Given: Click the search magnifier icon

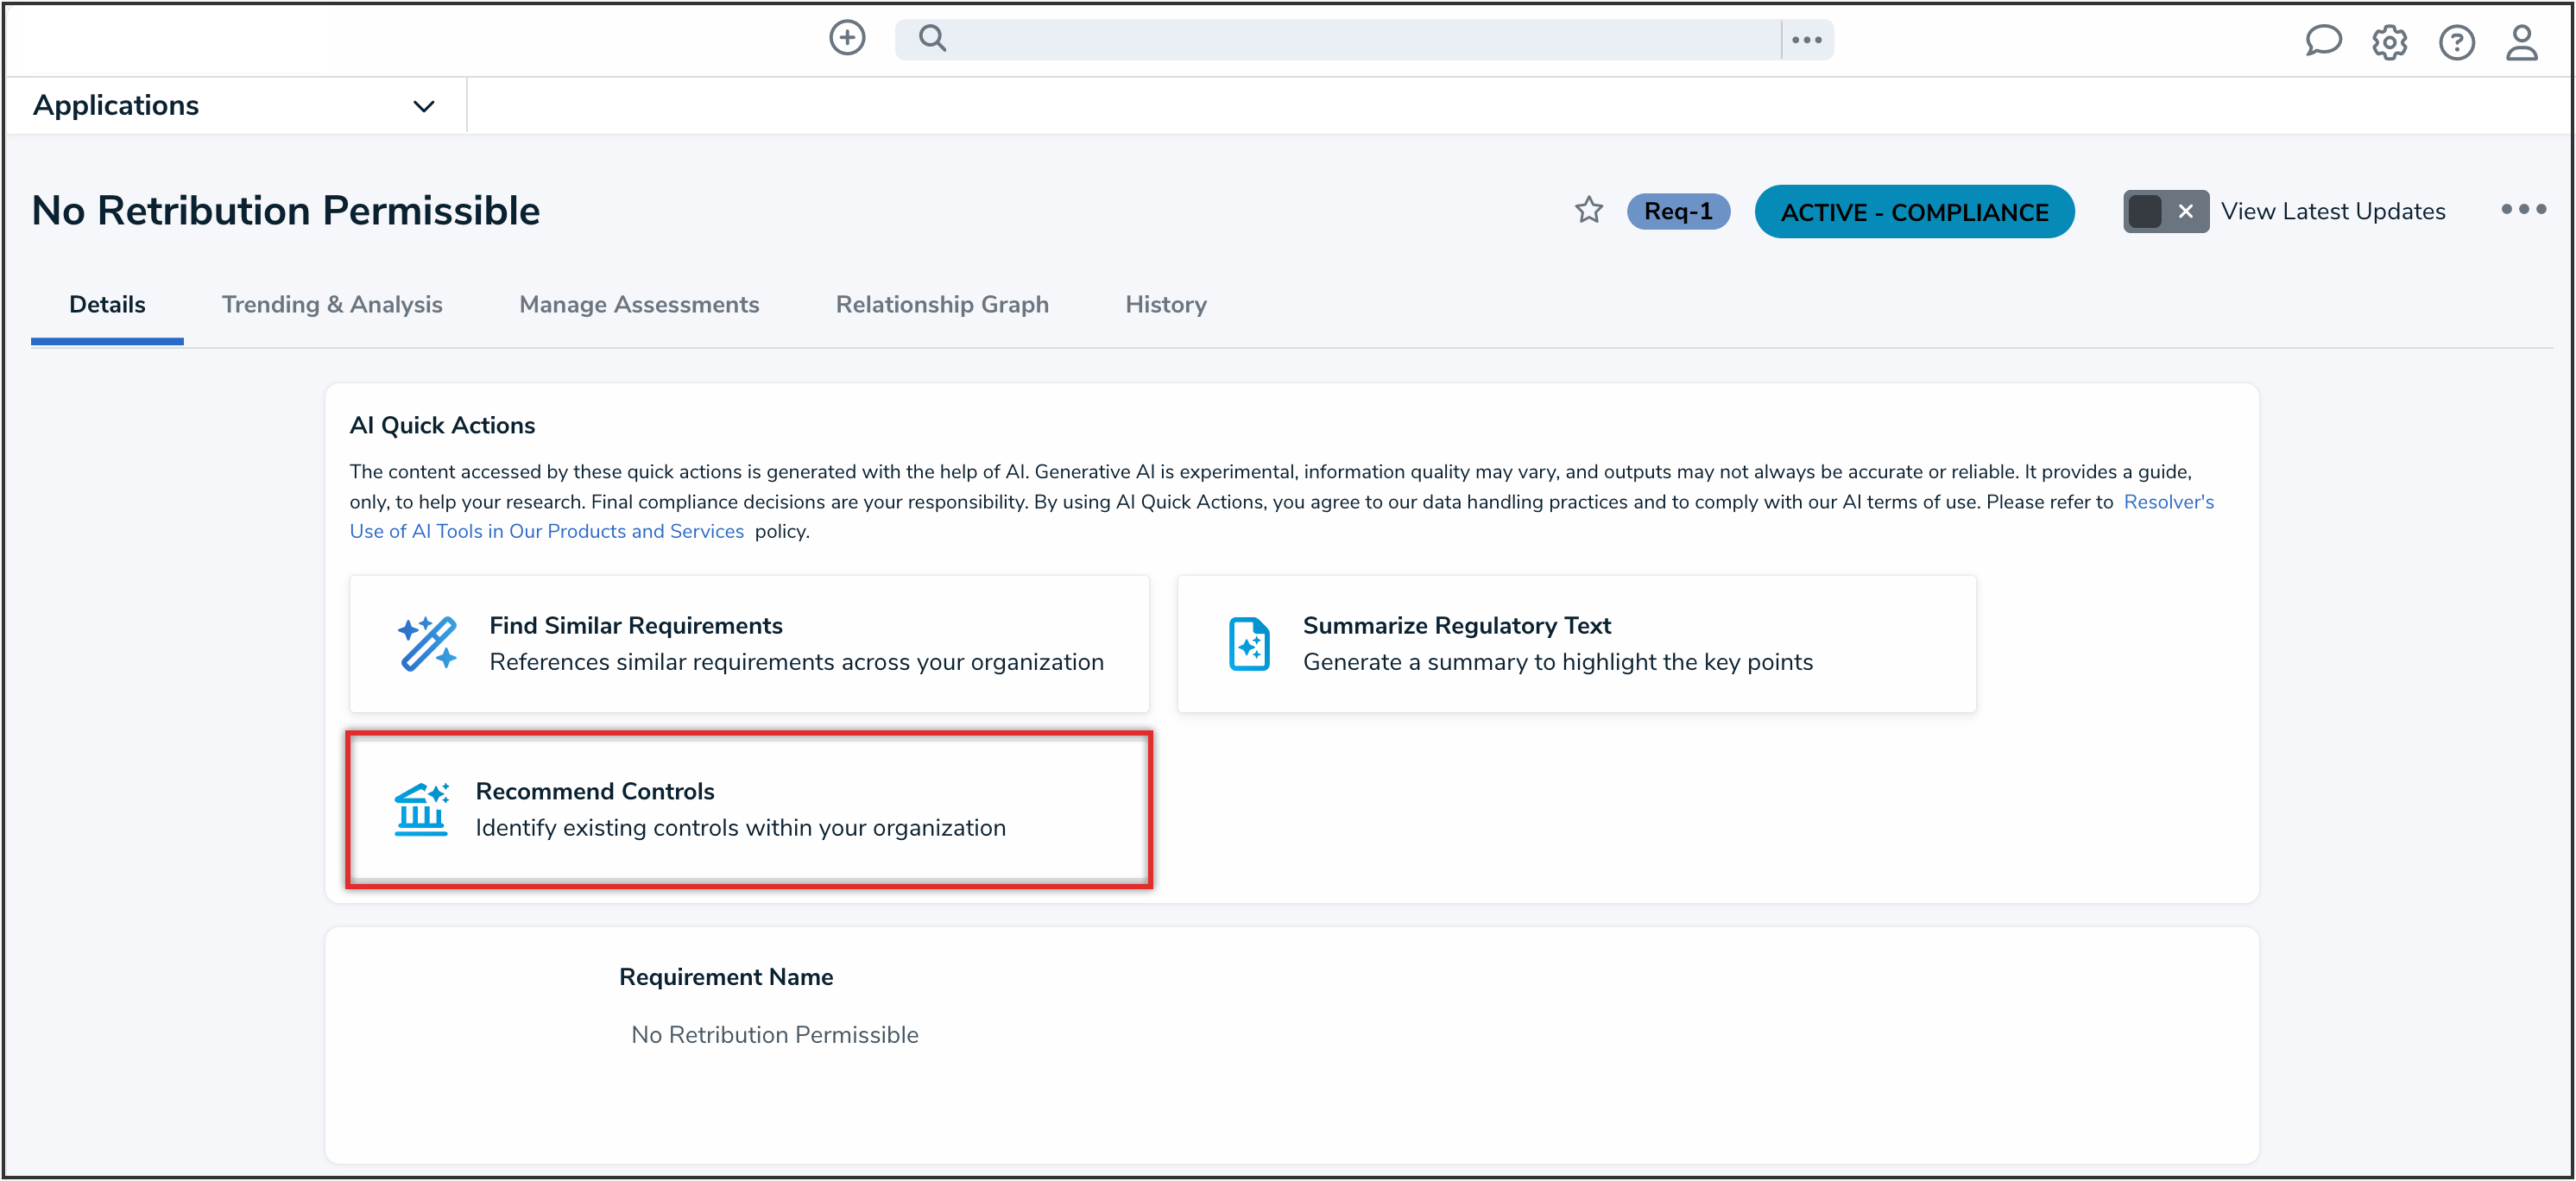Looking at the screenshot, I should pyautogui.click(x=932, y=39).
